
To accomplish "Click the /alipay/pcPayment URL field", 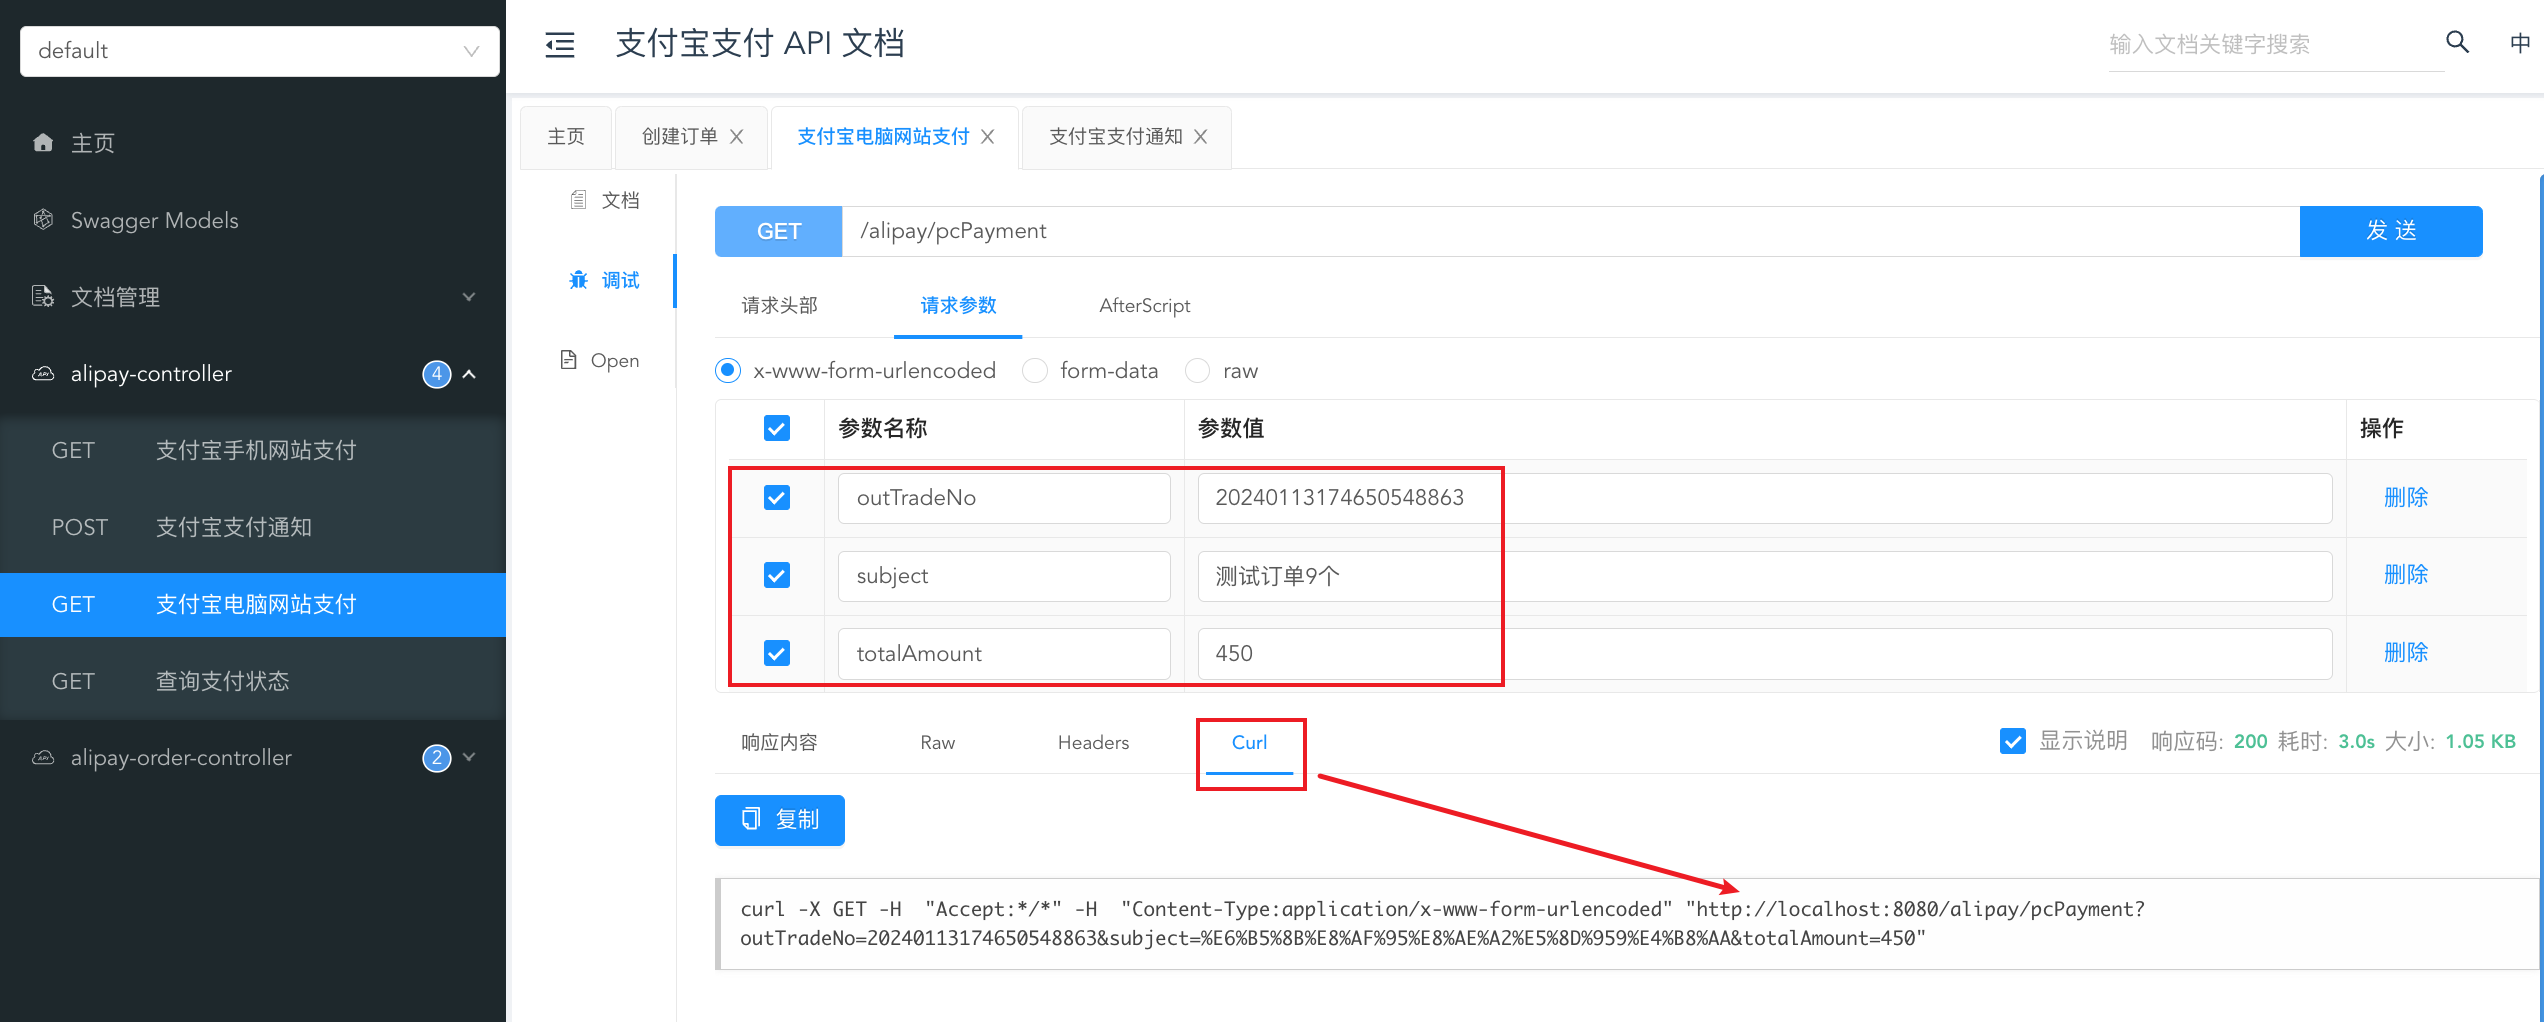I will [1571, 231].
